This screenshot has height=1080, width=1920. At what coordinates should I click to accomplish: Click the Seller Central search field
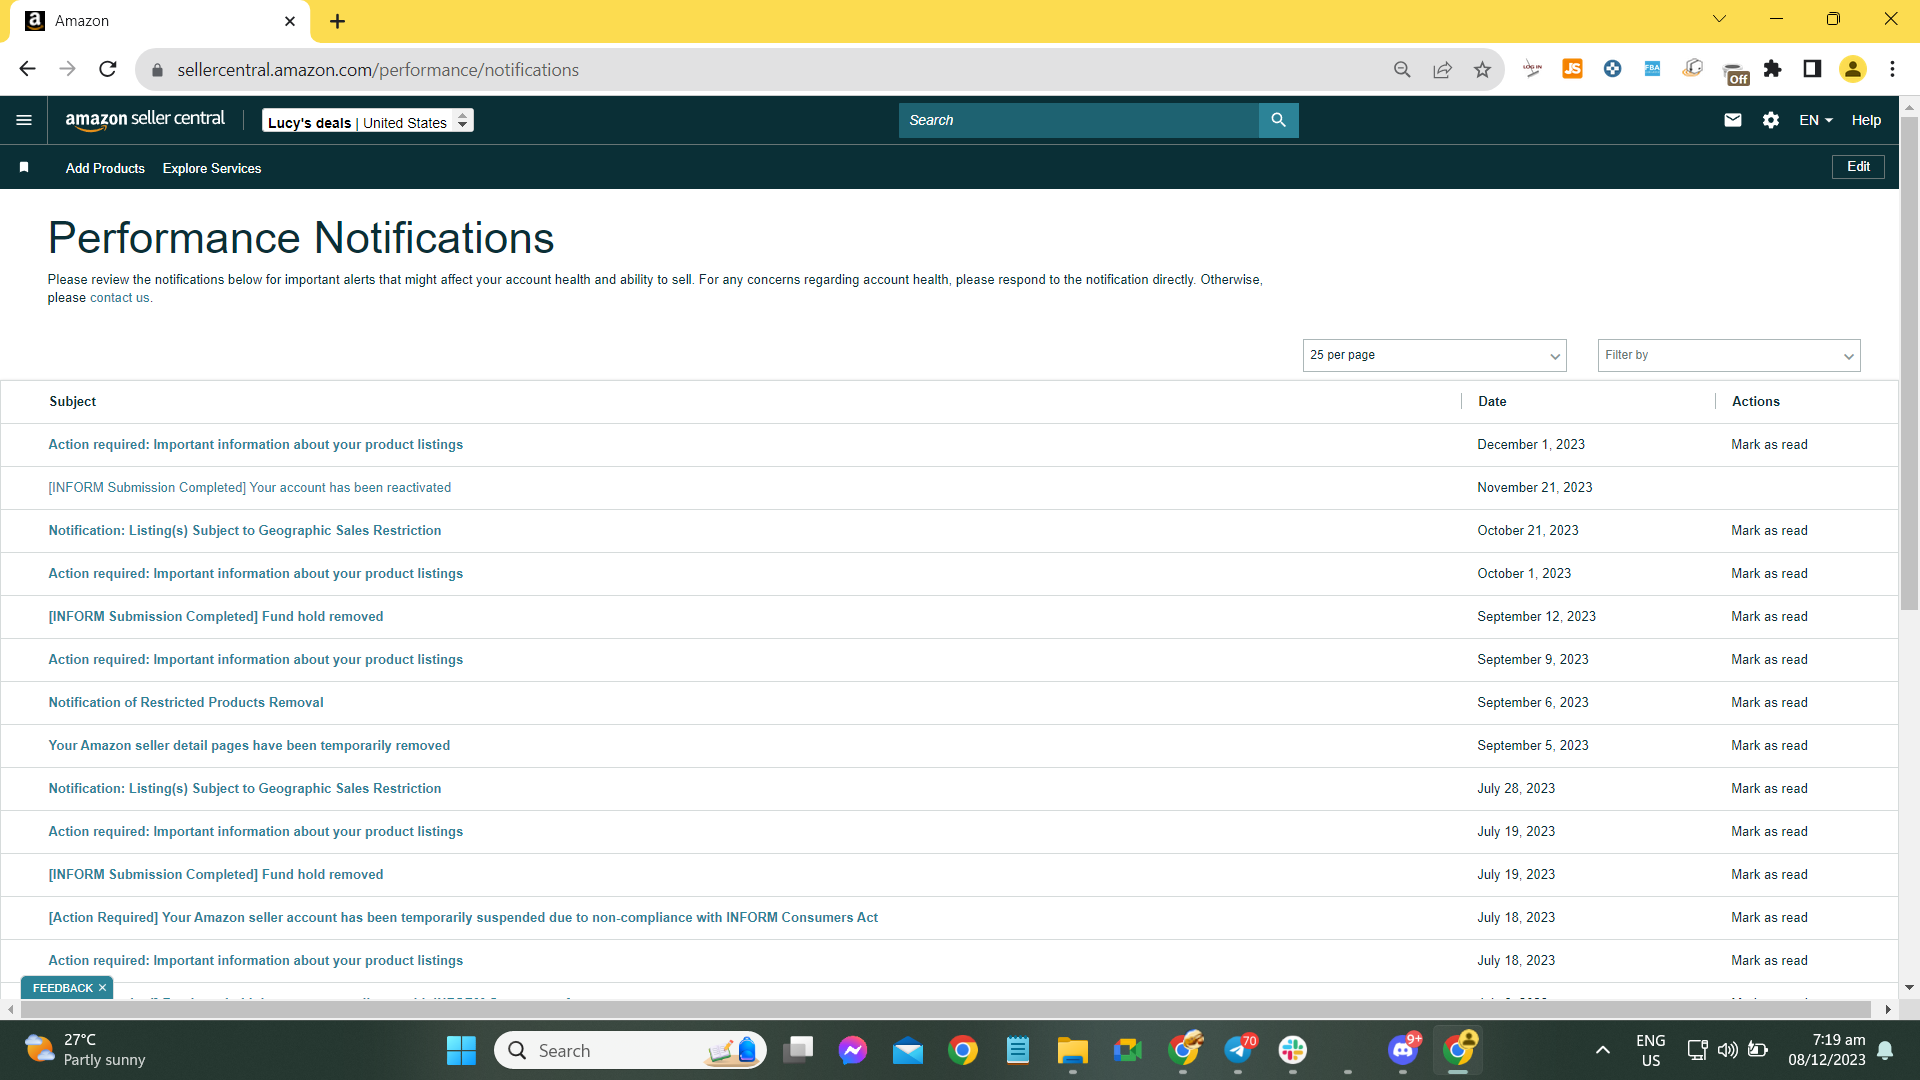(1078, 120)
